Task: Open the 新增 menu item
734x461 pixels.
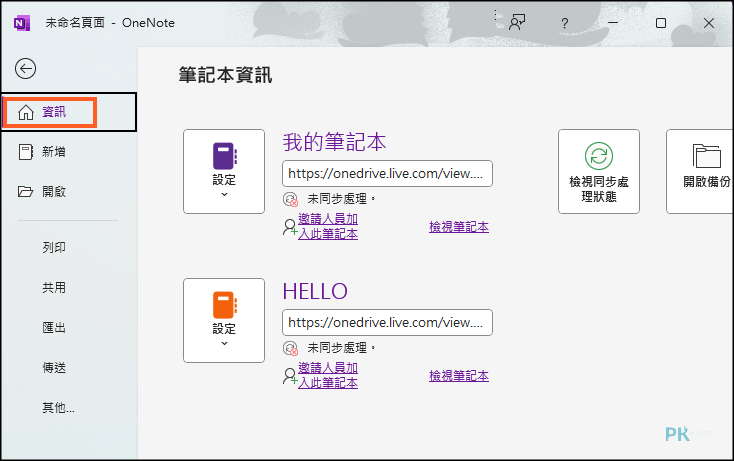Action: tap(69, 152)
